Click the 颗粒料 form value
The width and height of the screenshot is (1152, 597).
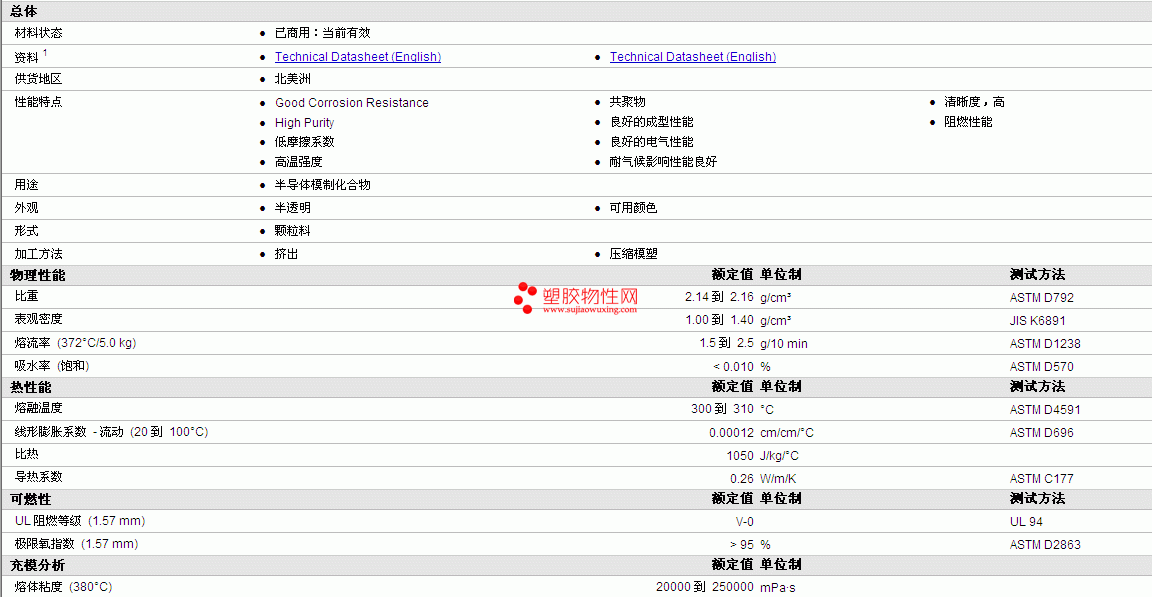coord(292,231)
